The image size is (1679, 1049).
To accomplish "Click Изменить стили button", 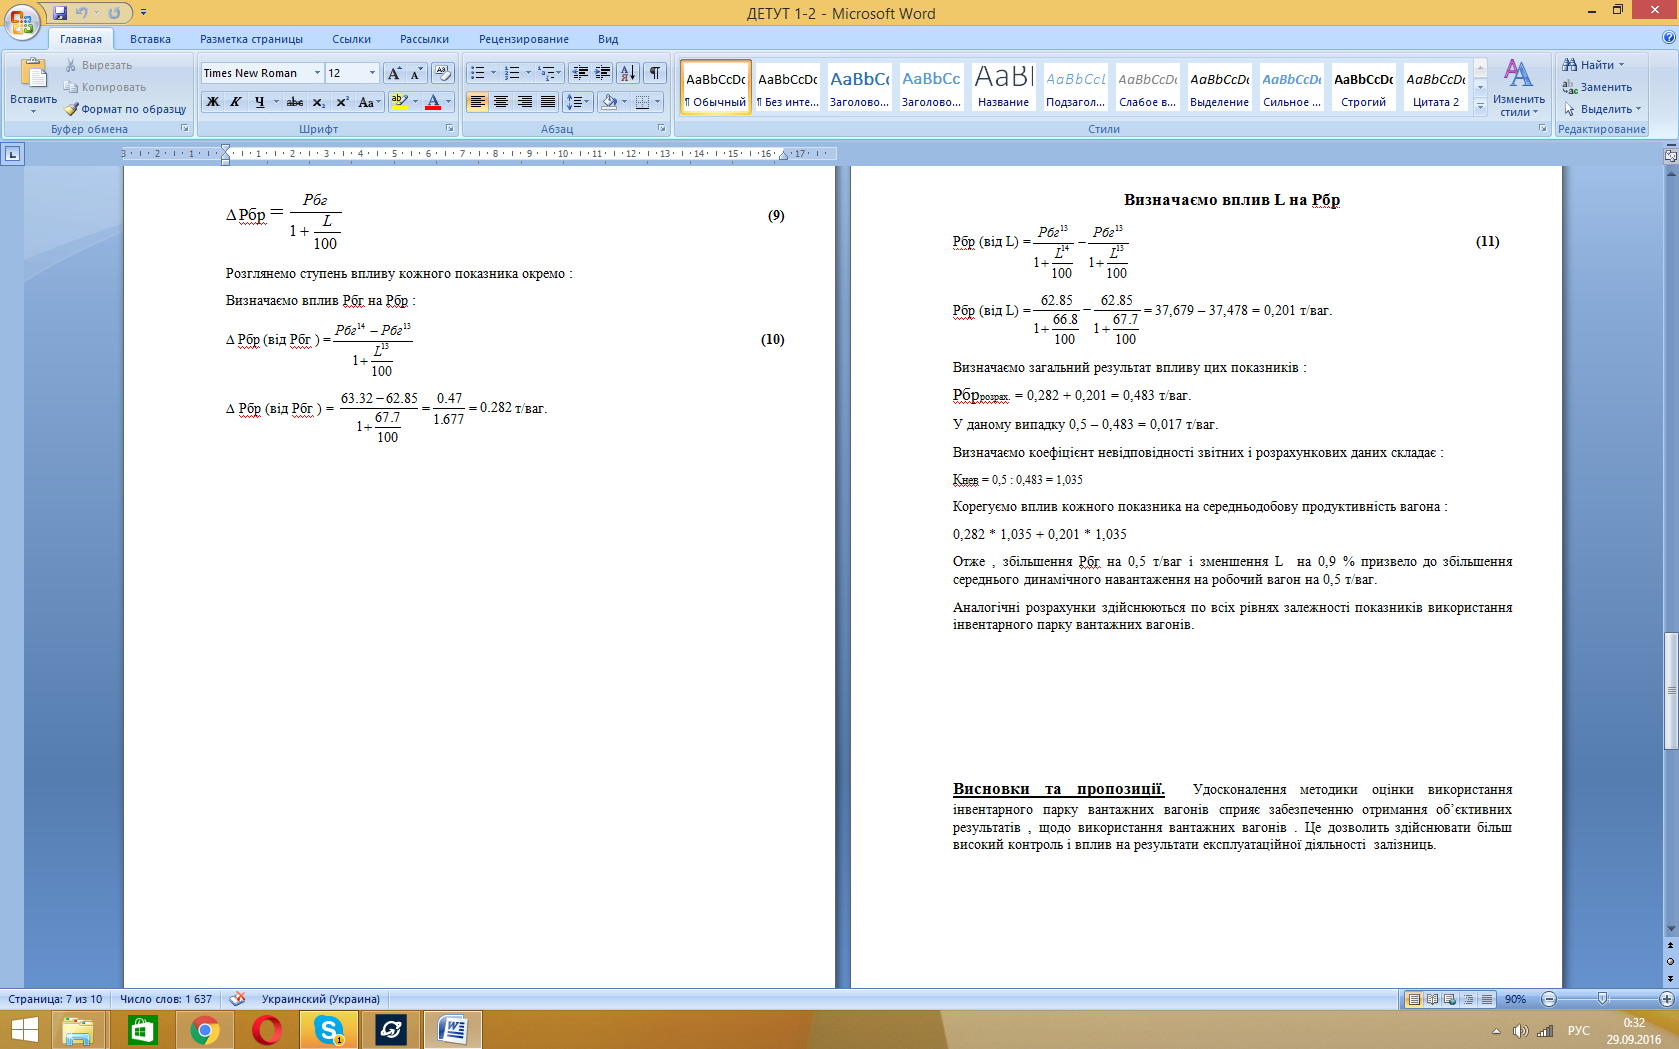I will [1518, 88].
